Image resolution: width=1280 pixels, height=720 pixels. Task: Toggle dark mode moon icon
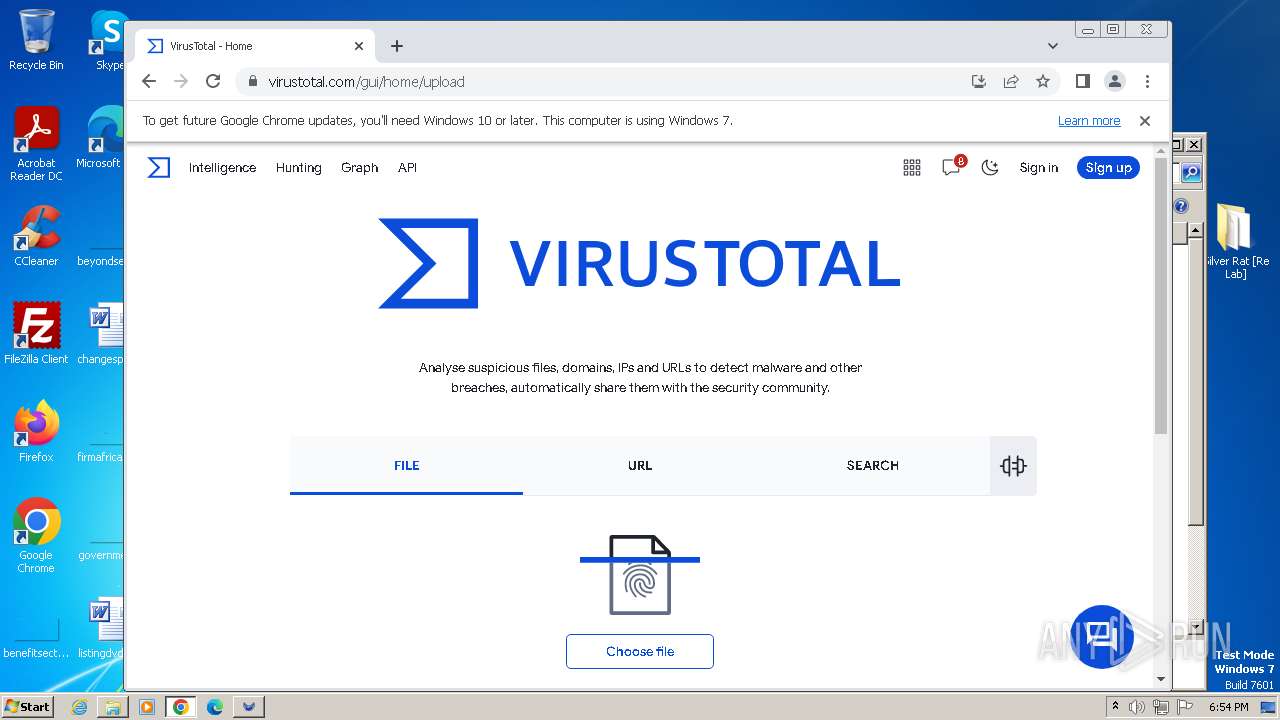pyautogui.click(x=990, y=168)
